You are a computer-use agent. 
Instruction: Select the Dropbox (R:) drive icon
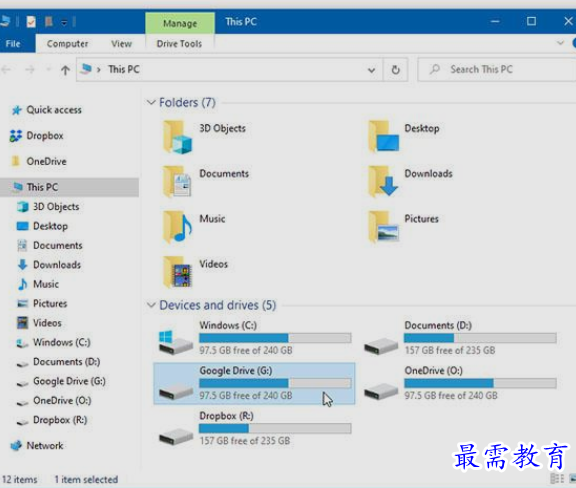click(176, 437)
